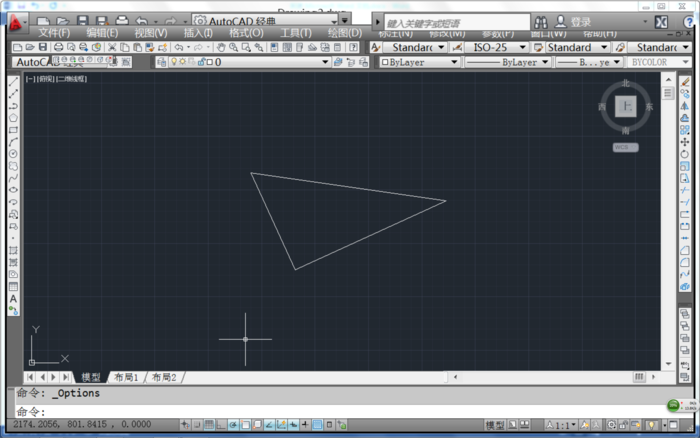Image resolution: width=700 pixels, height=438 pixels.
Task: Open the 格式(O) menu
Action: [x=246, y=33]
